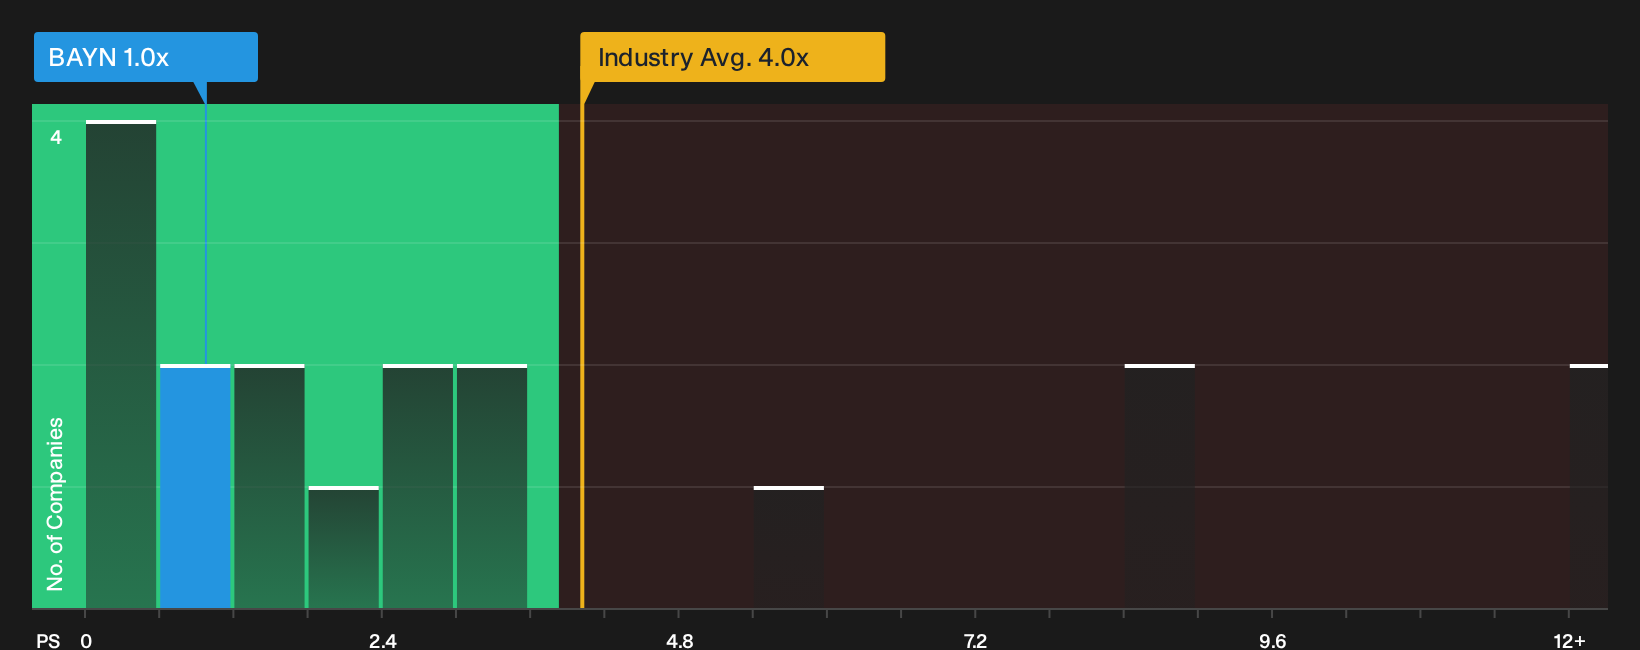Select the highlighted blue BAYN histogram bar

coord(195,486)
